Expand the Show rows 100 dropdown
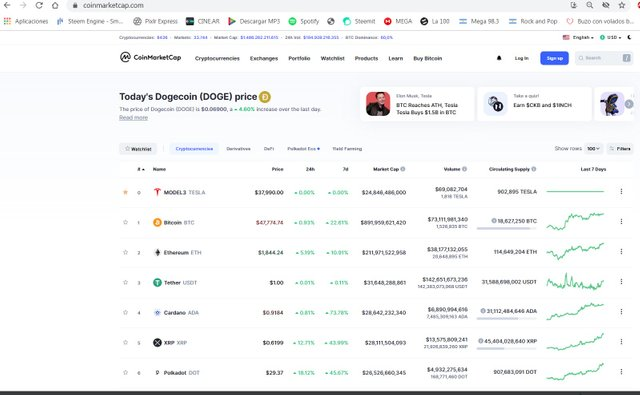This screenshot has height=395, width=640. point(593,149)
